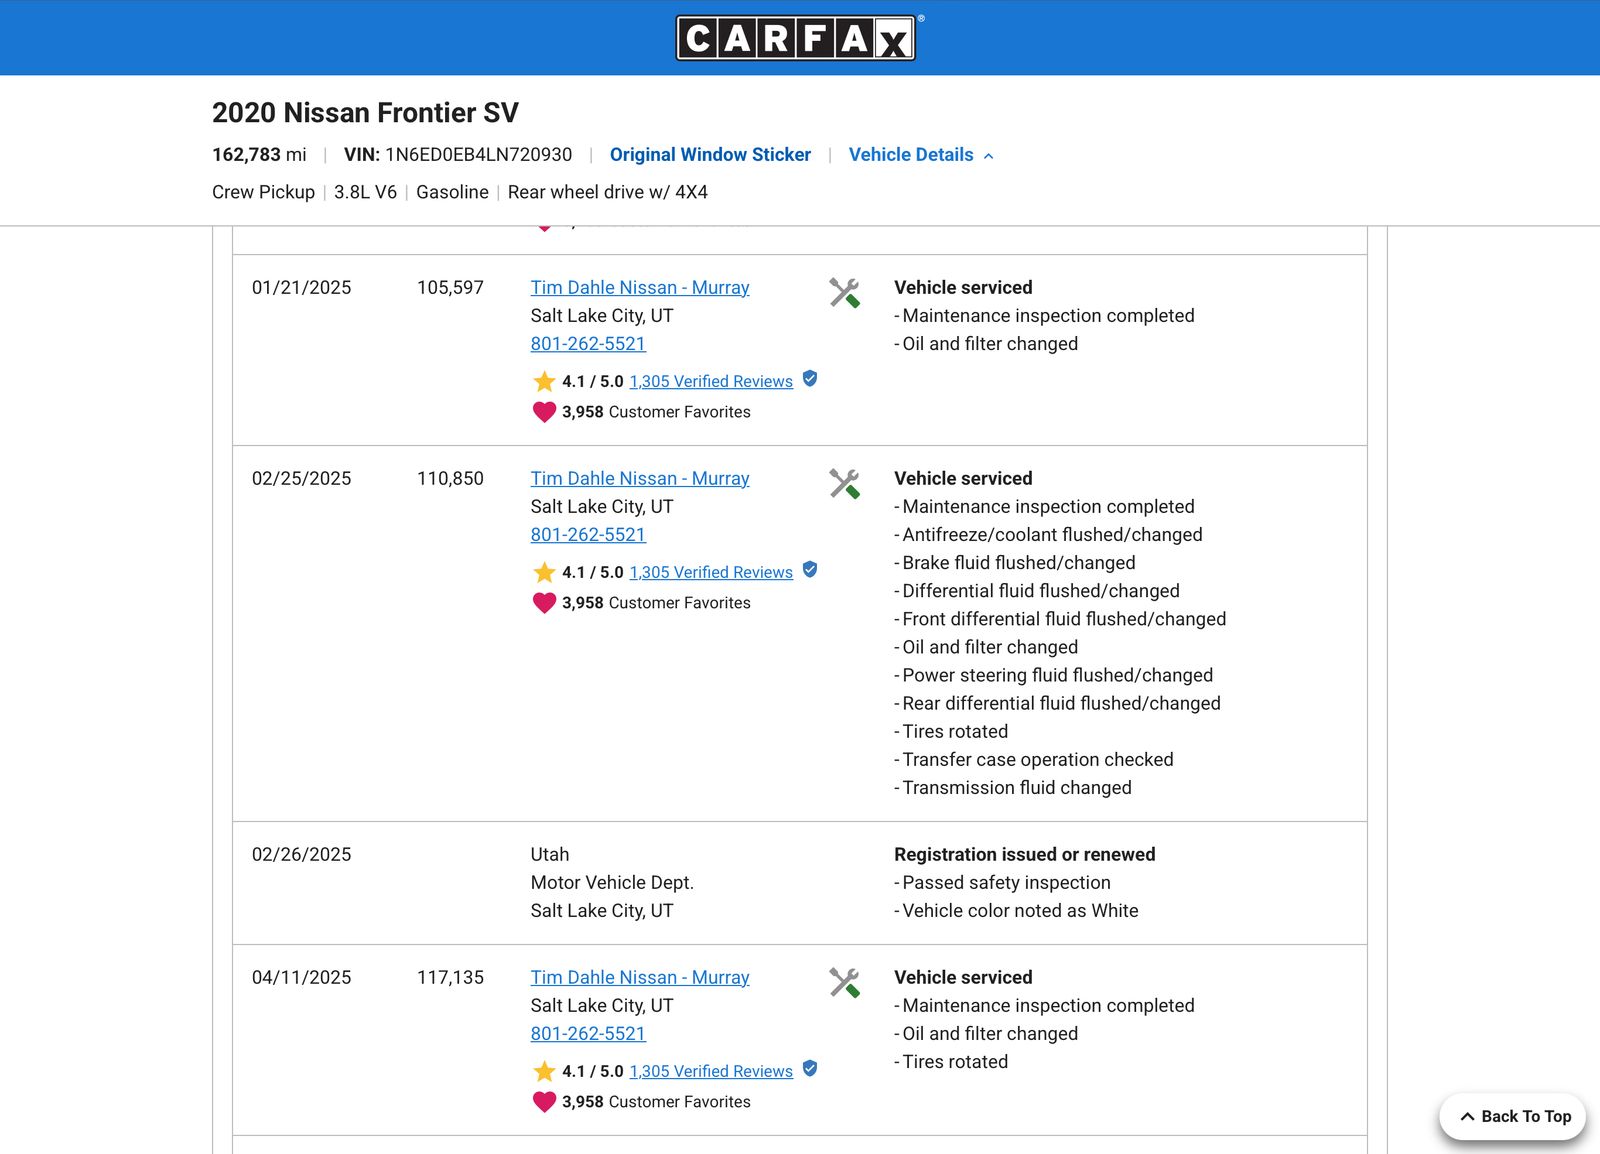View 1,305 Verified Reviews in 04/11/2025 entry
The width and height of the screenshot is (1600, 1154).
711,1072
